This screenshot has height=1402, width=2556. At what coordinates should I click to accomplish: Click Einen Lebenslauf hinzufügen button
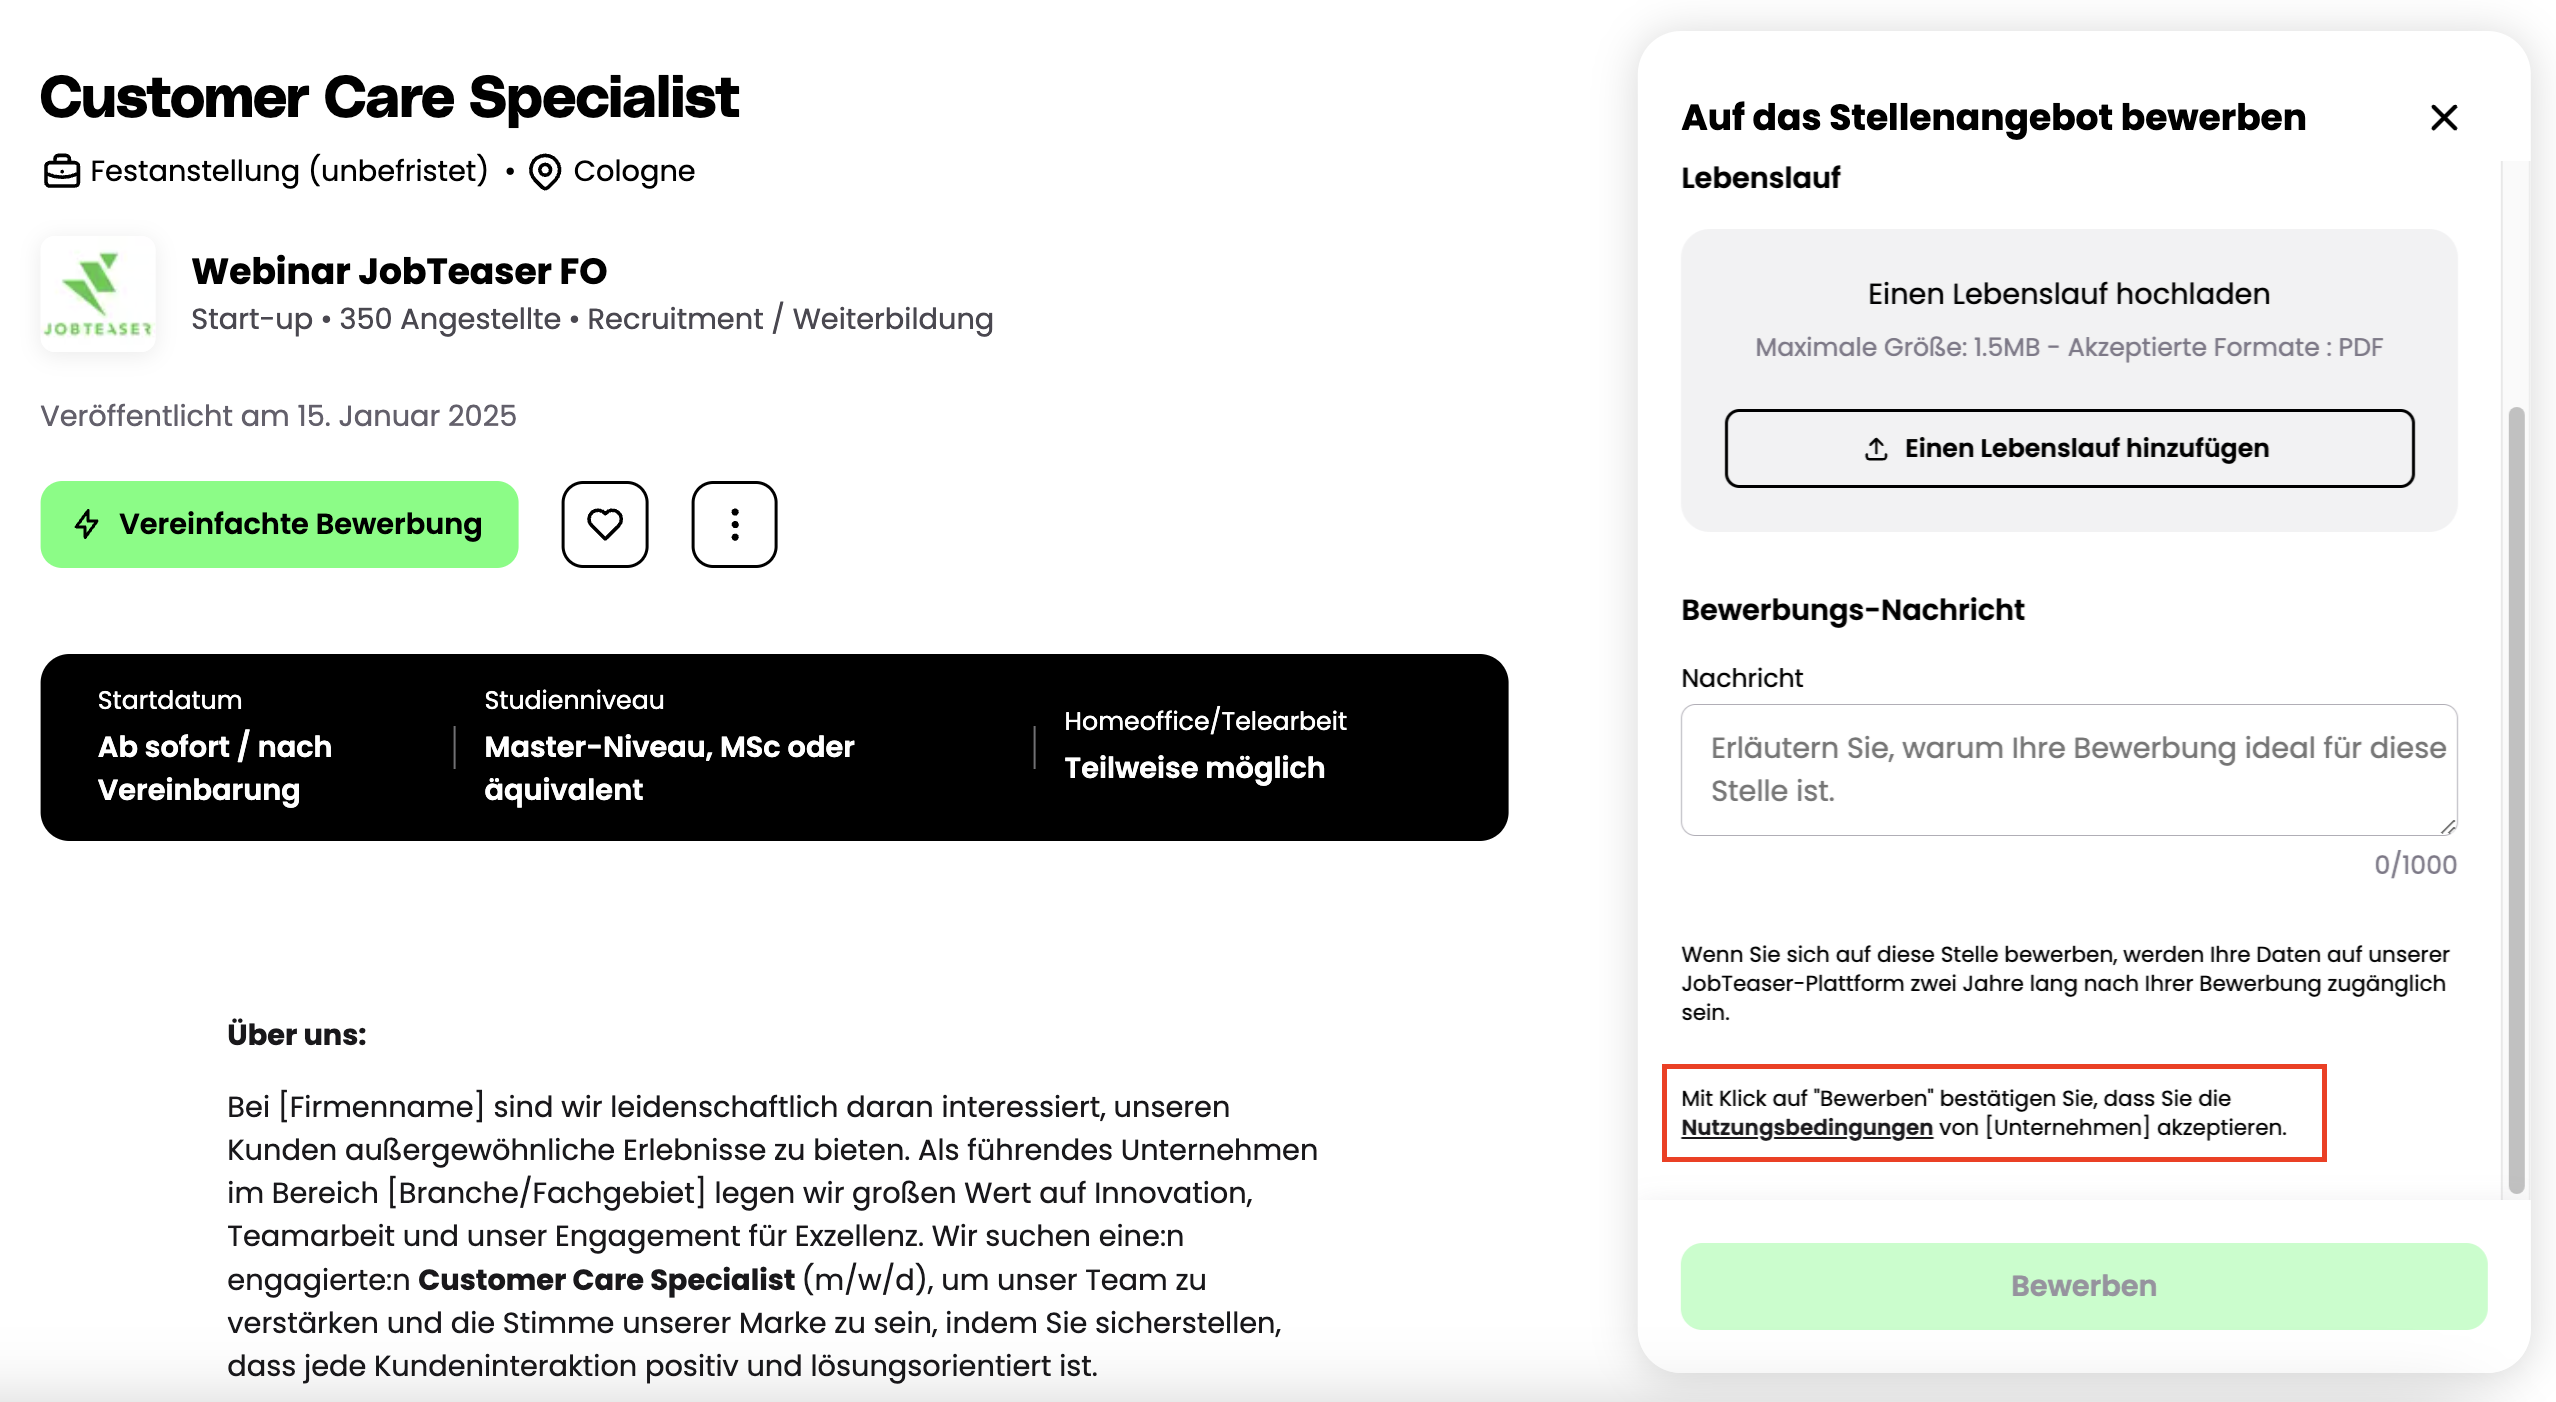tap(2068, 449)
